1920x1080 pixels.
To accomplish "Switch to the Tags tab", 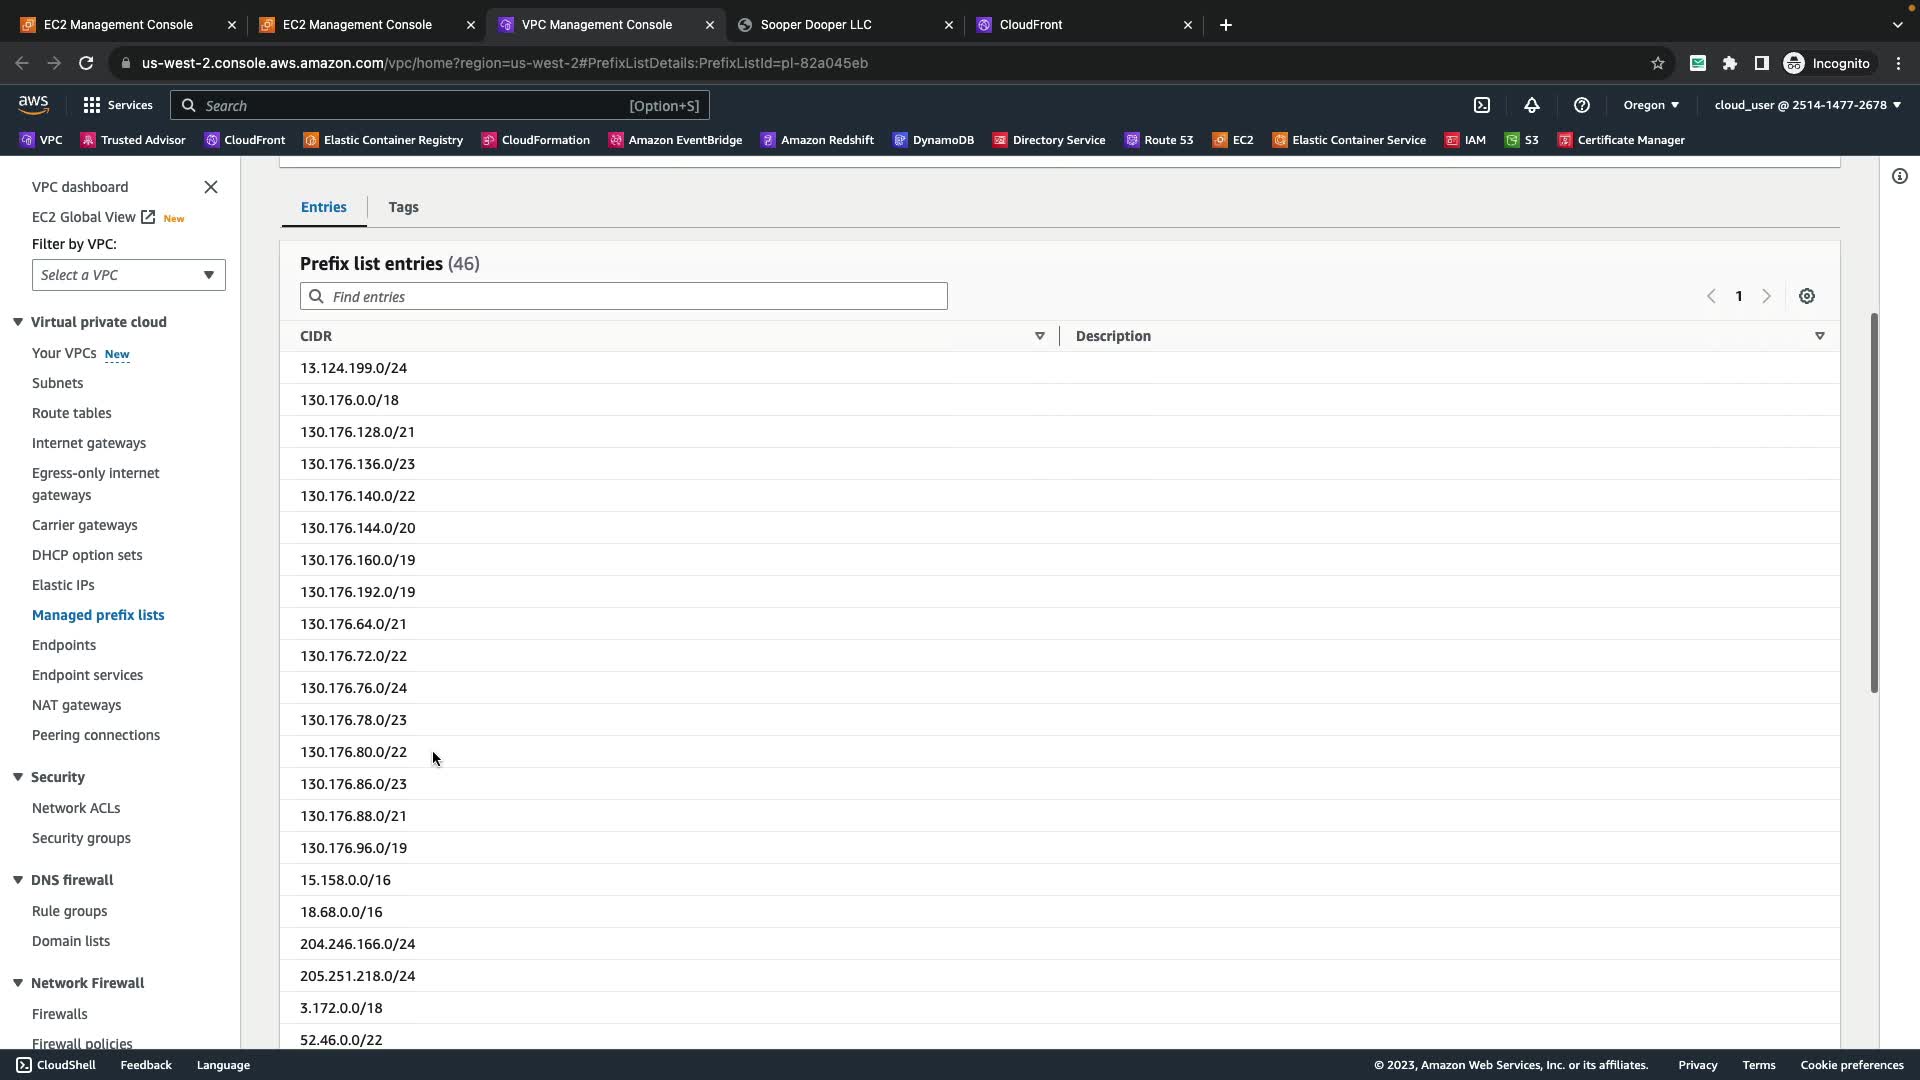I will coord(403,207).
